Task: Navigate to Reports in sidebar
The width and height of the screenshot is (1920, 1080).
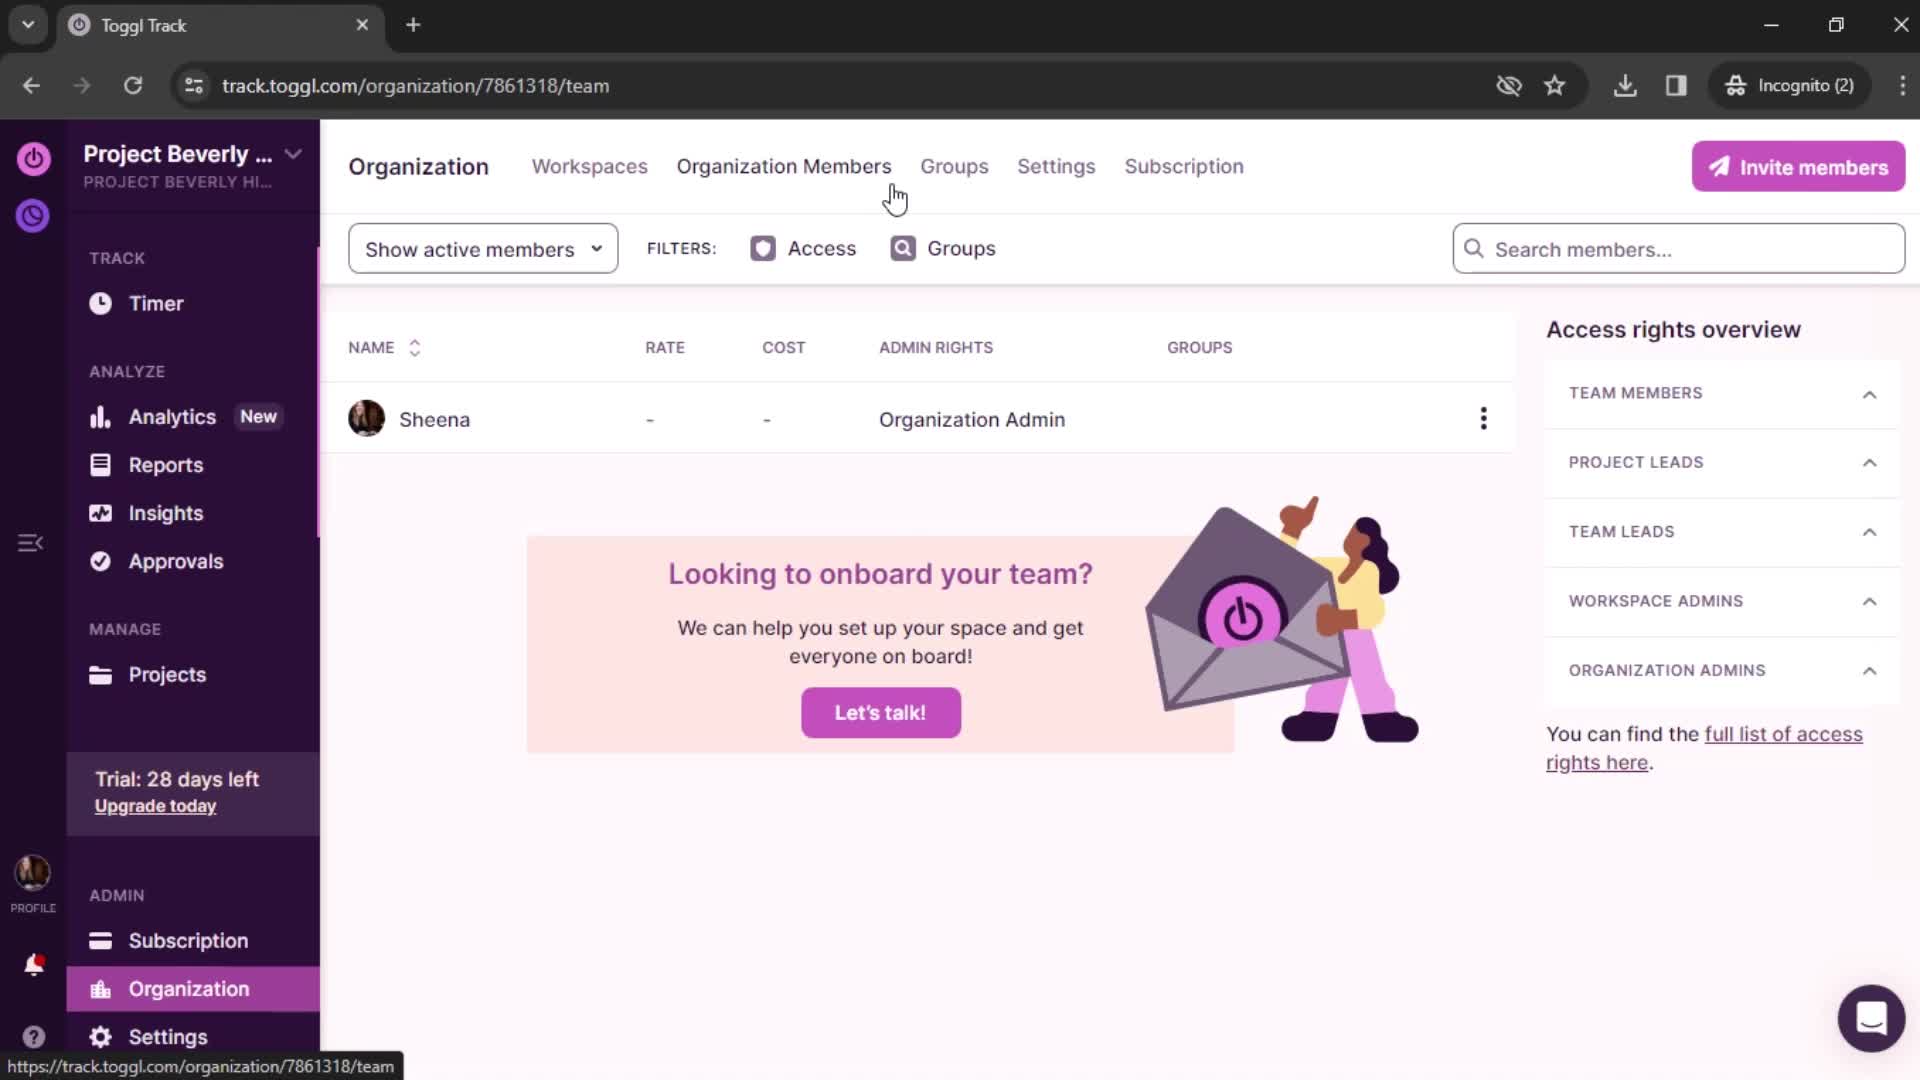Action: [x=166, y=464]
